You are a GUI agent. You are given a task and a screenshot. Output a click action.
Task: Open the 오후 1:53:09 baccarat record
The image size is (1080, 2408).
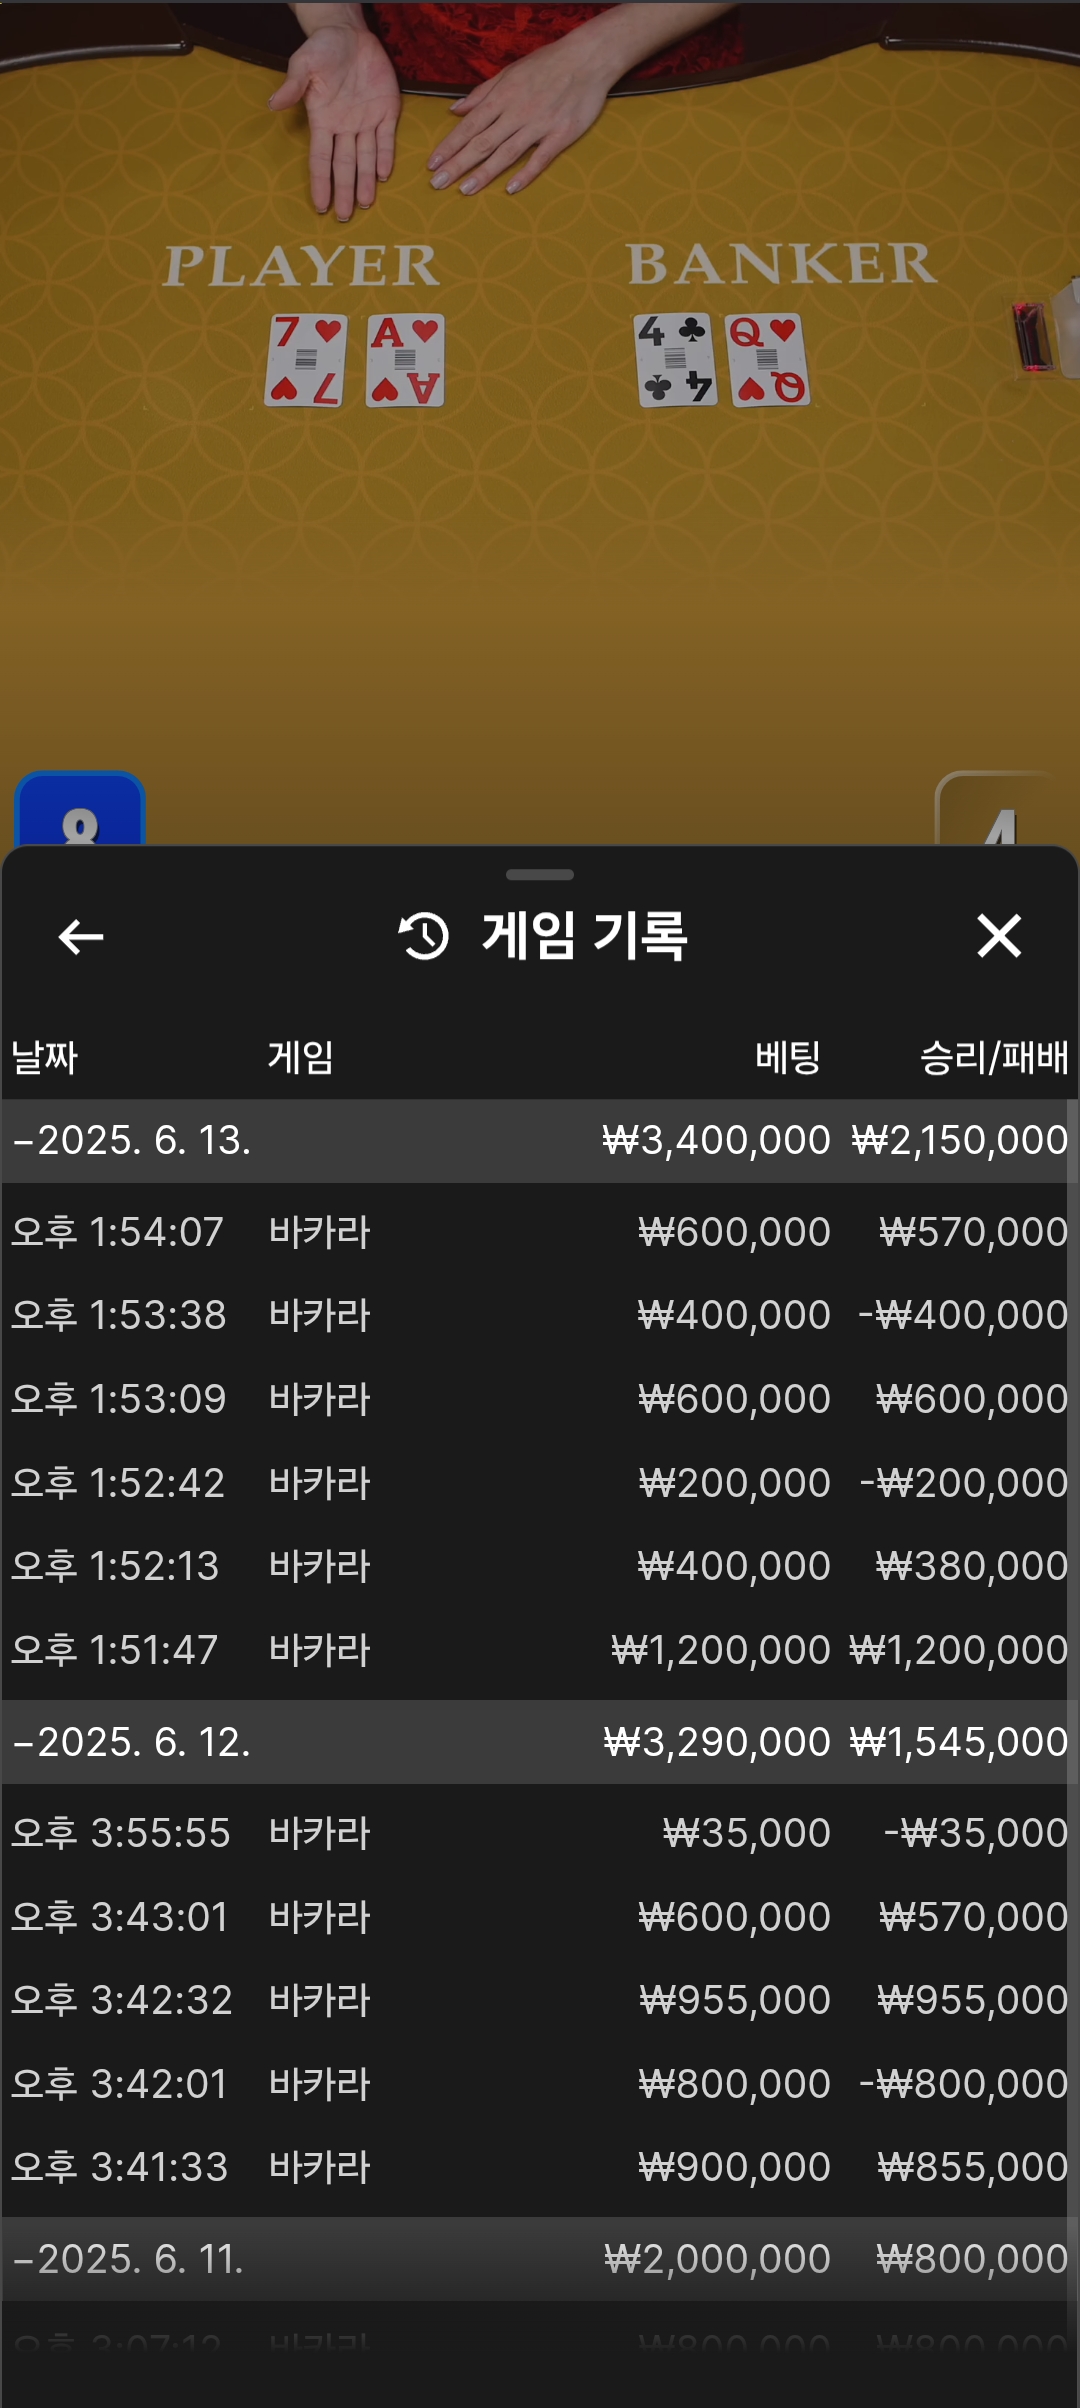(x=540, y=1399)
